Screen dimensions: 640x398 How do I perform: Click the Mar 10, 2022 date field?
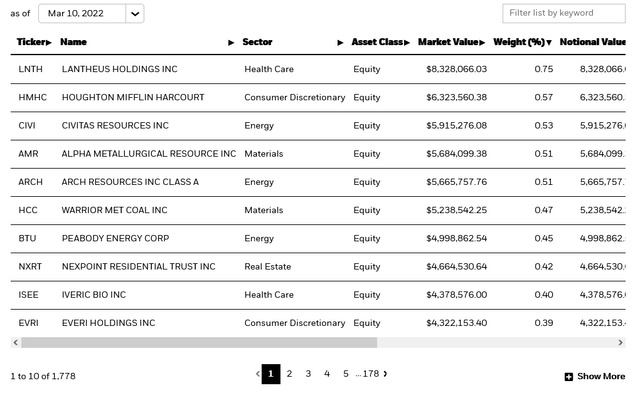[82, 13]
